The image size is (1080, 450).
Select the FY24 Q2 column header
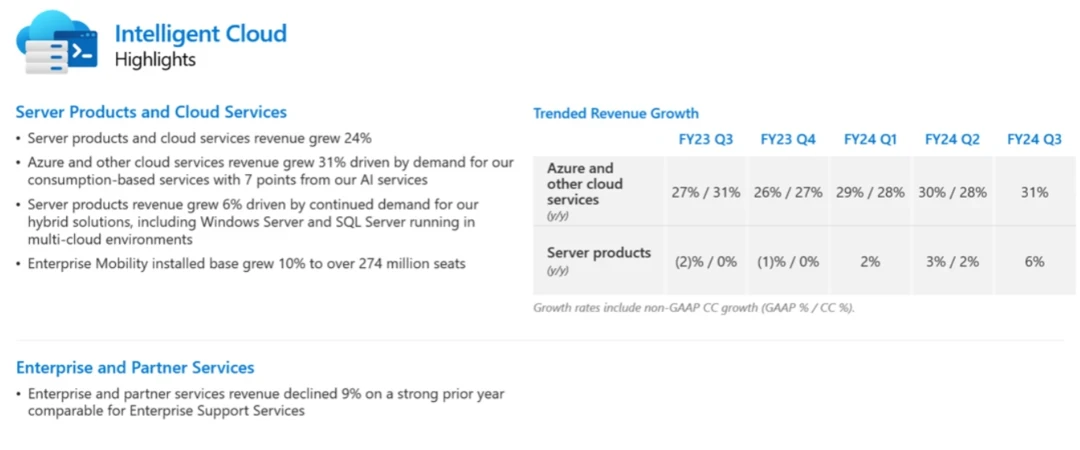tap(952, 140)
